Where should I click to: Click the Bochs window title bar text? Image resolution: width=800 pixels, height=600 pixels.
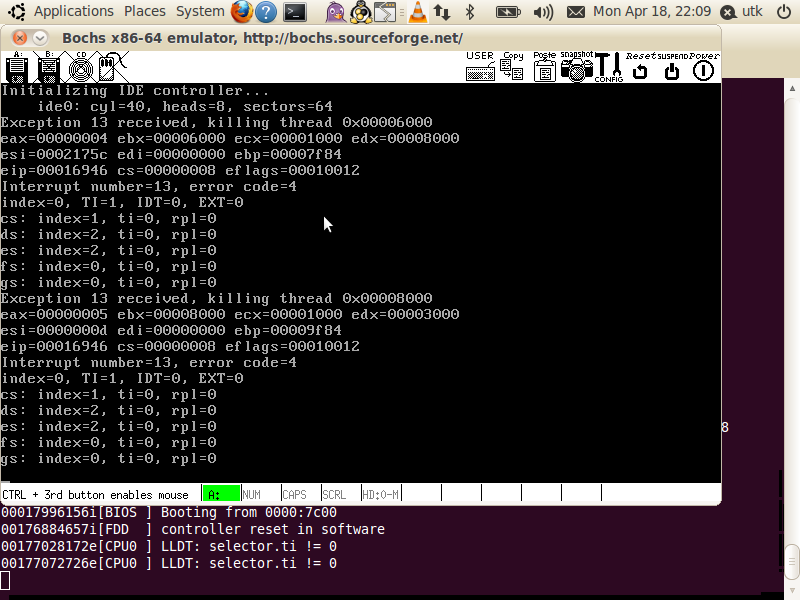point(262,38)
